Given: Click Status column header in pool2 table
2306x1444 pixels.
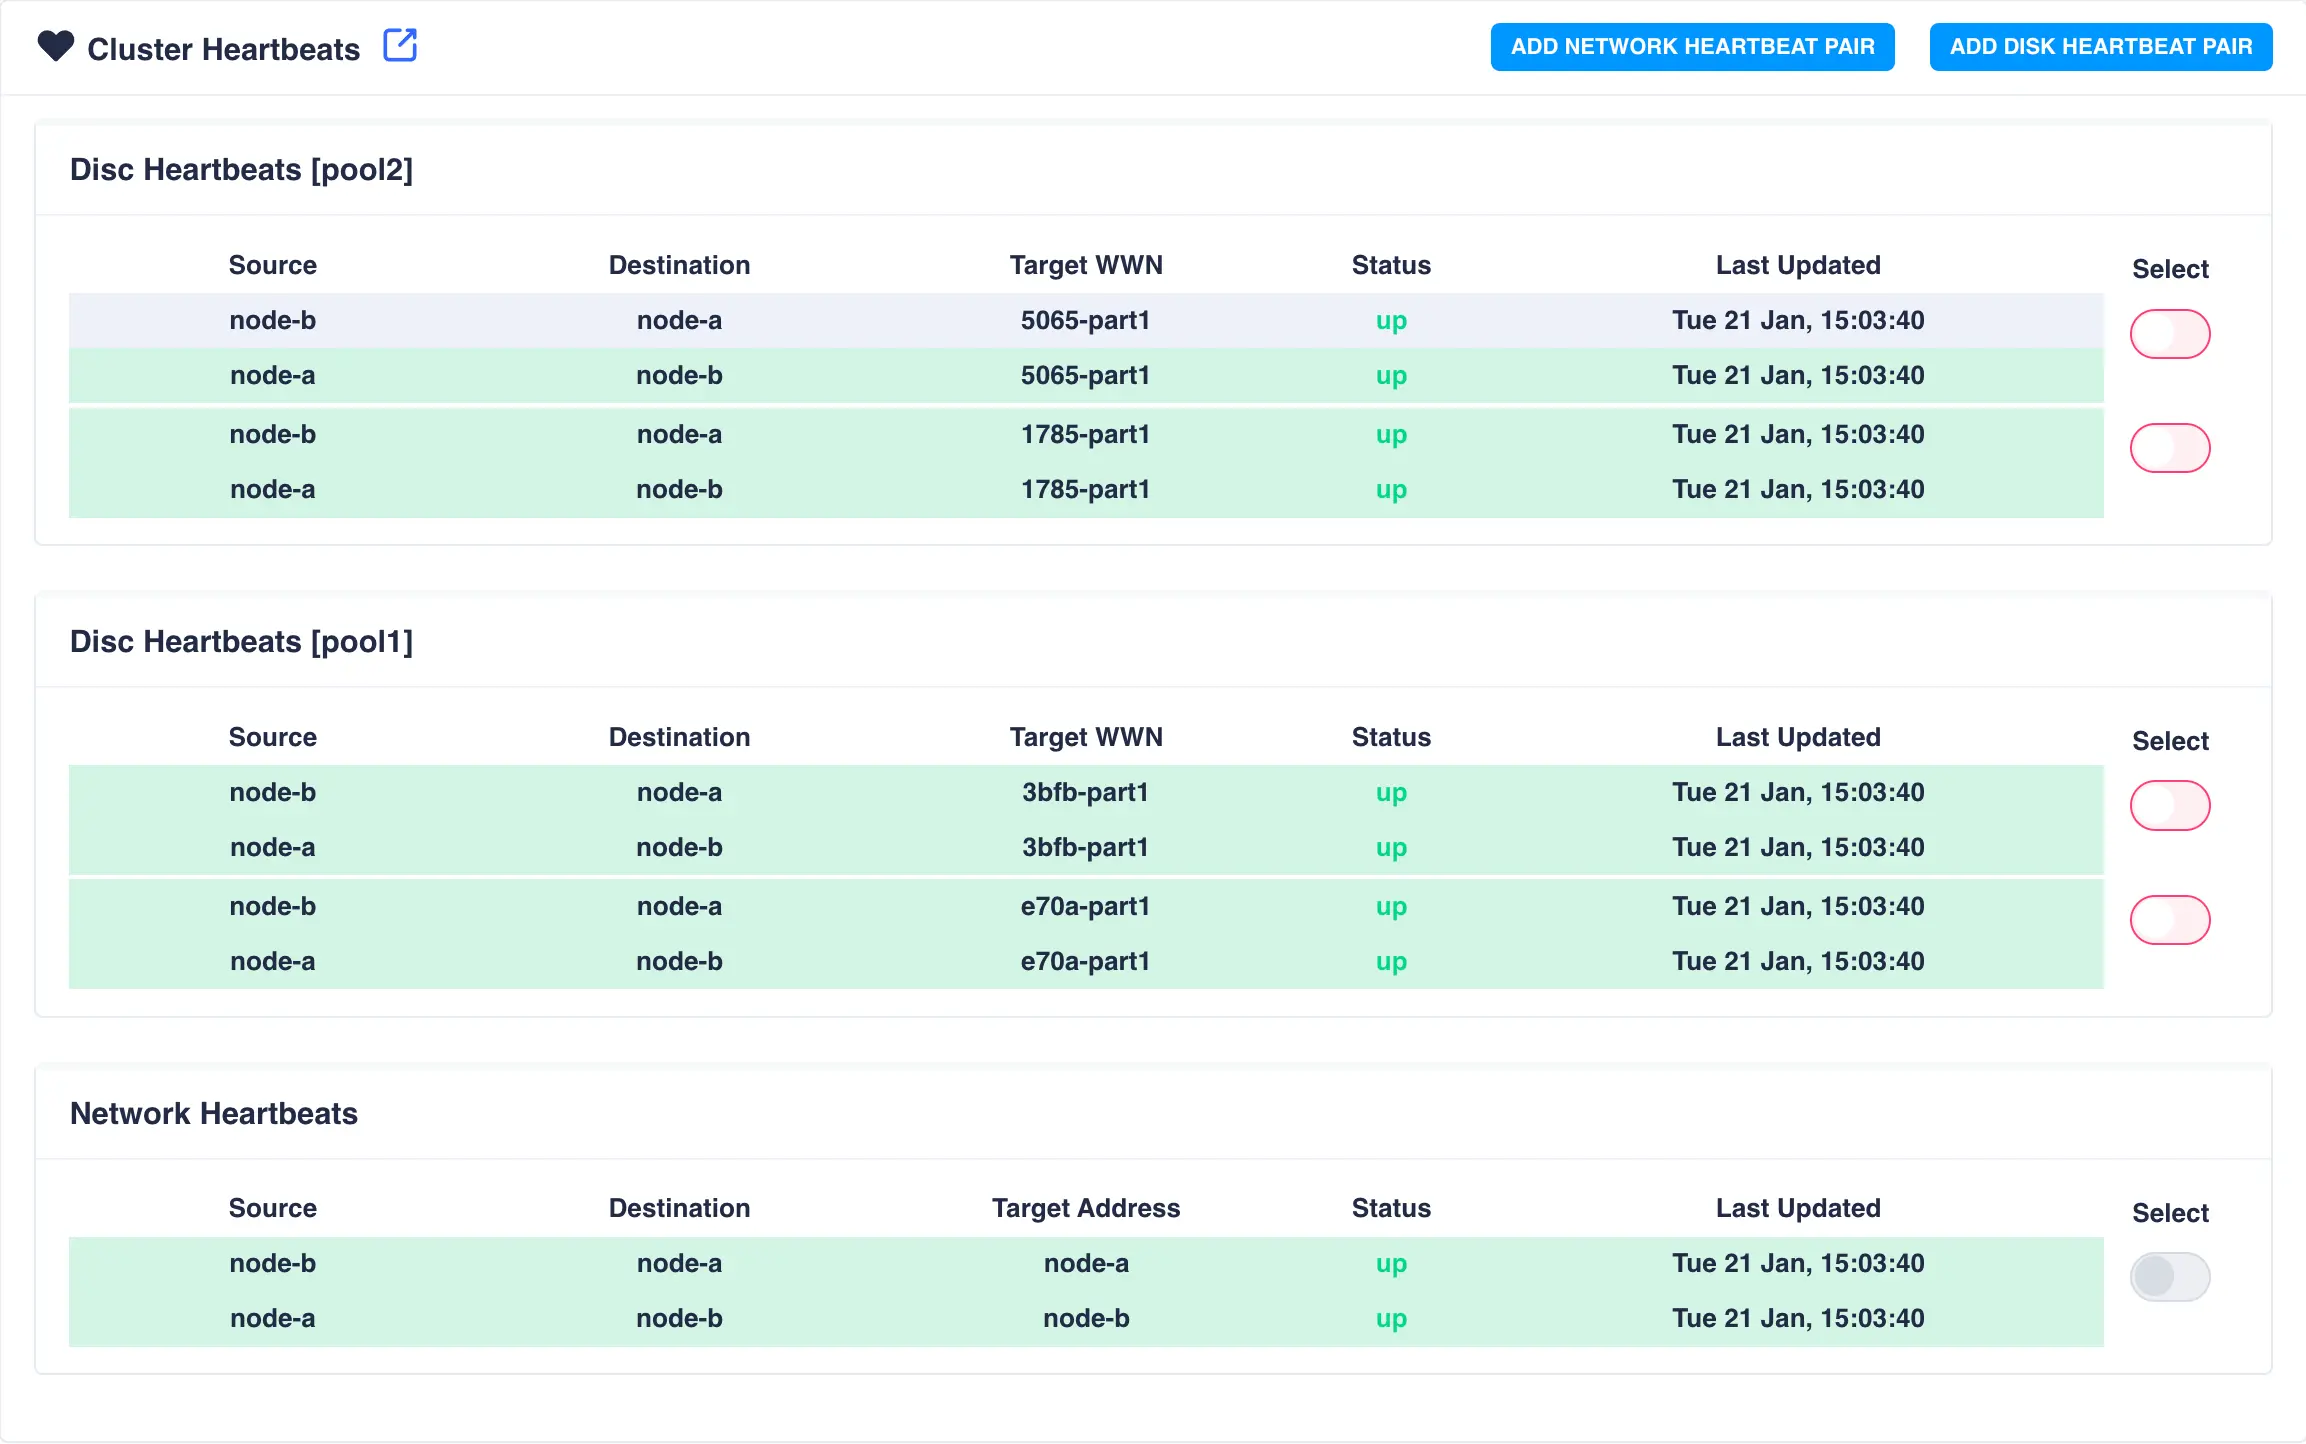Looking at the screenshot, I should point(1391,265).
